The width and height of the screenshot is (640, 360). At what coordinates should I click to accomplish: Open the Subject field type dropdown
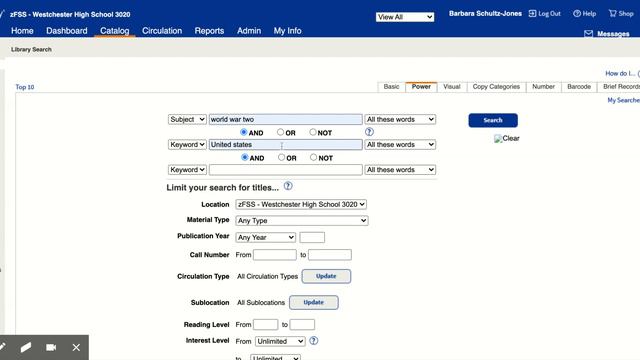coord(187,119)
